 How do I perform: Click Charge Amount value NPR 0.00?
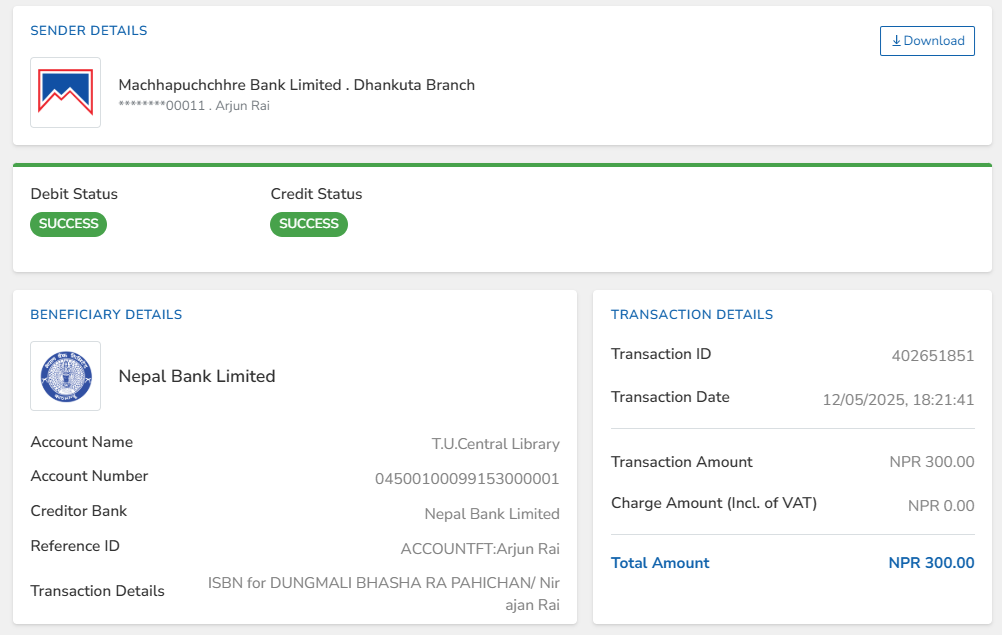941,506
